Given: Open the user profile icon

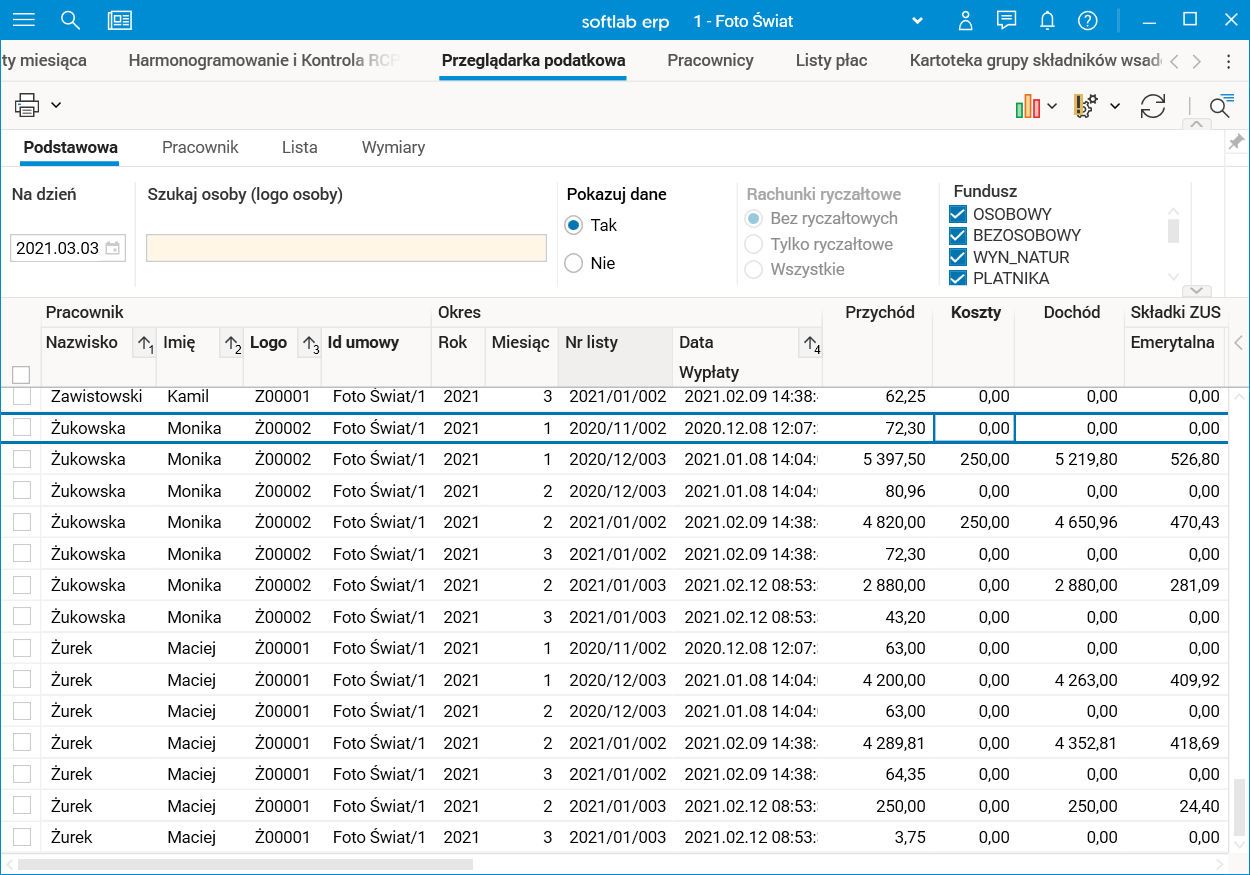Looking at the screenshot, I should coord(965,21).
